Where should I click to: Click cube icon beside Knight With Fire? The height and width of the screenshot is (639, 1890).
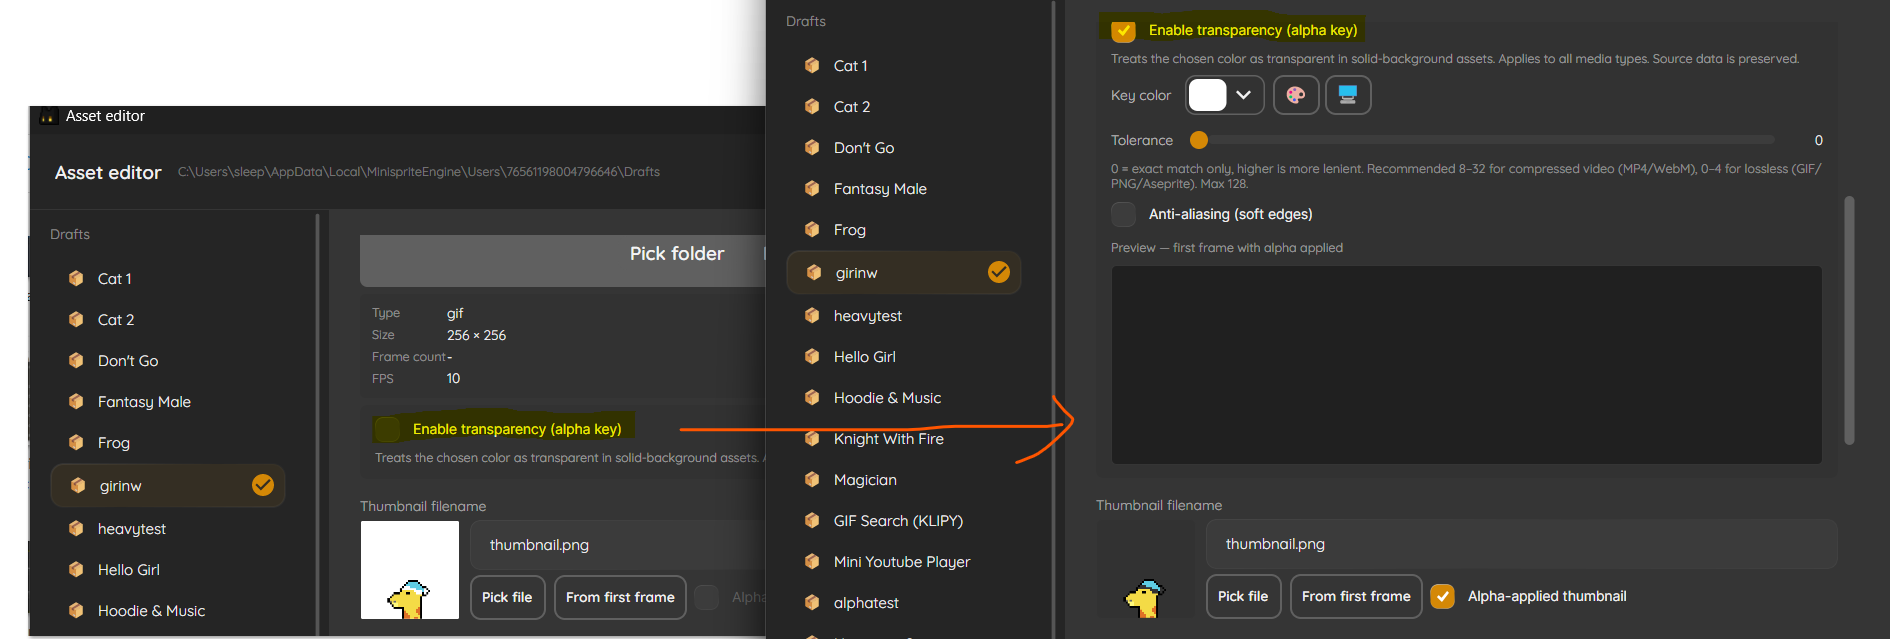(812, 438)
